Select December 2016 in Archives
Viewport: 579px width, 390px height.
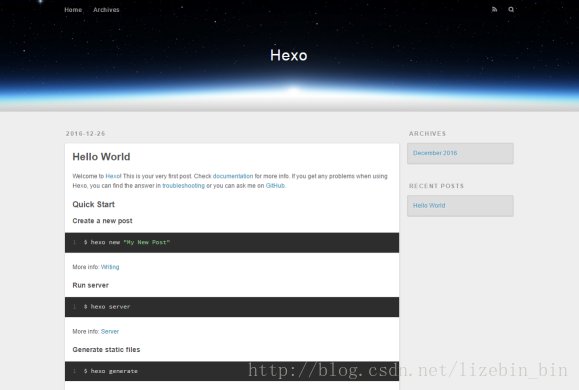pos(435,153)
